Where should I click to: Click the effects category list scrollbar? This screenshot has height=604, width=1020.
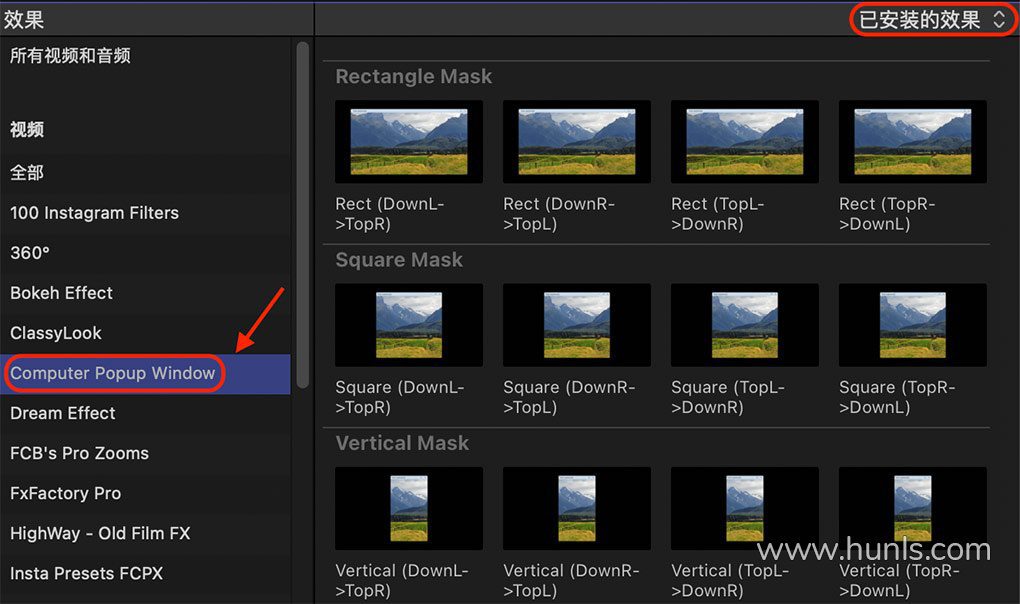303,215
